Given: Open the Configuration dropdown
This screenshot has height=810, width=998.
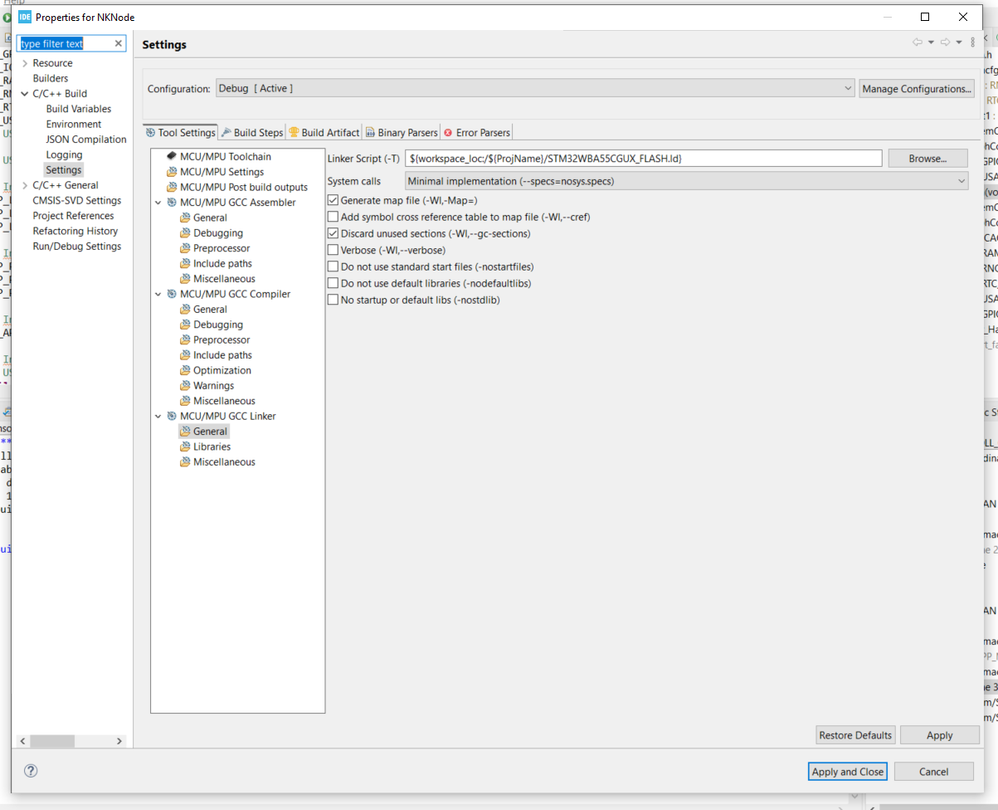Looking at the screenshot, I should 535,88.
